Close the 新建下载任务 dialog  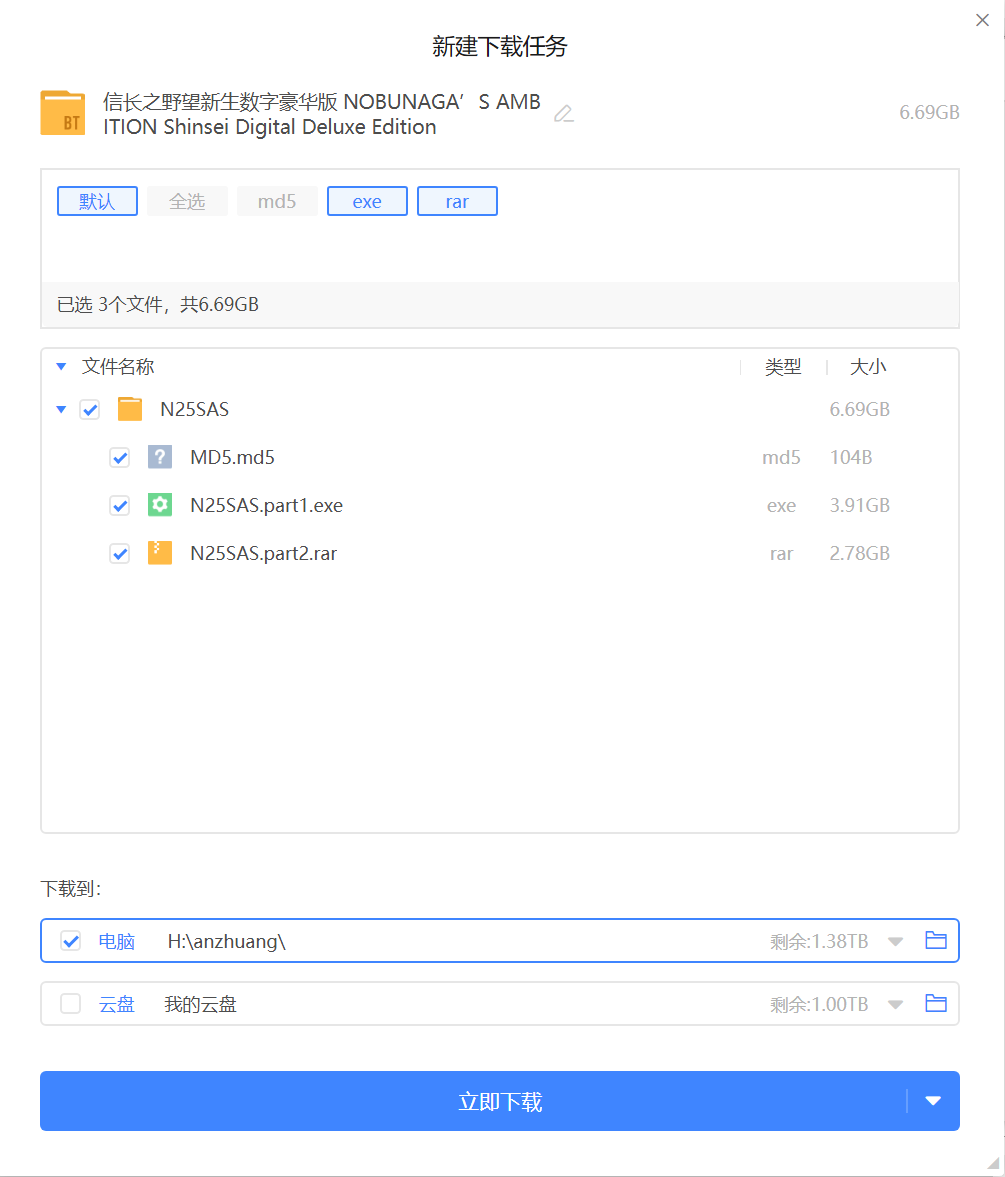click(982, 20)
